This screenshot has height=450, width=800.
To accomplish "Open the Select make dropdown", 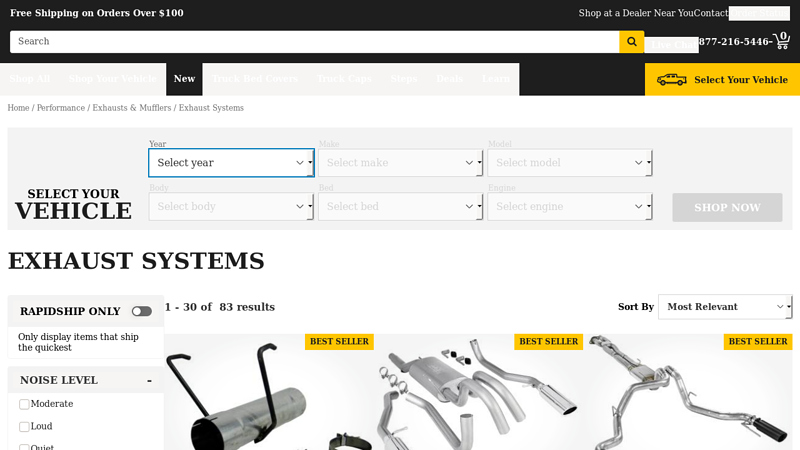I will pyautogui.click(x=401, y=163).
